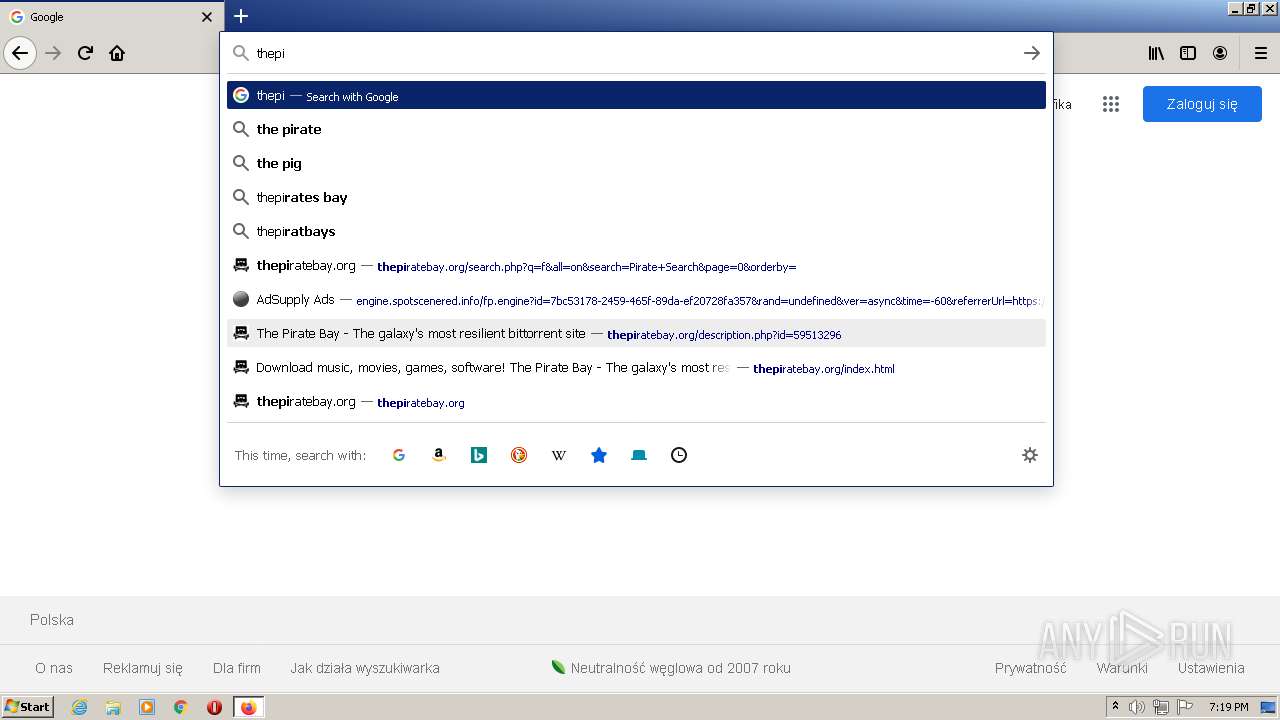1280x720 pixels.
Task: Open the Library bookmarks icon
Action: 1156,53
